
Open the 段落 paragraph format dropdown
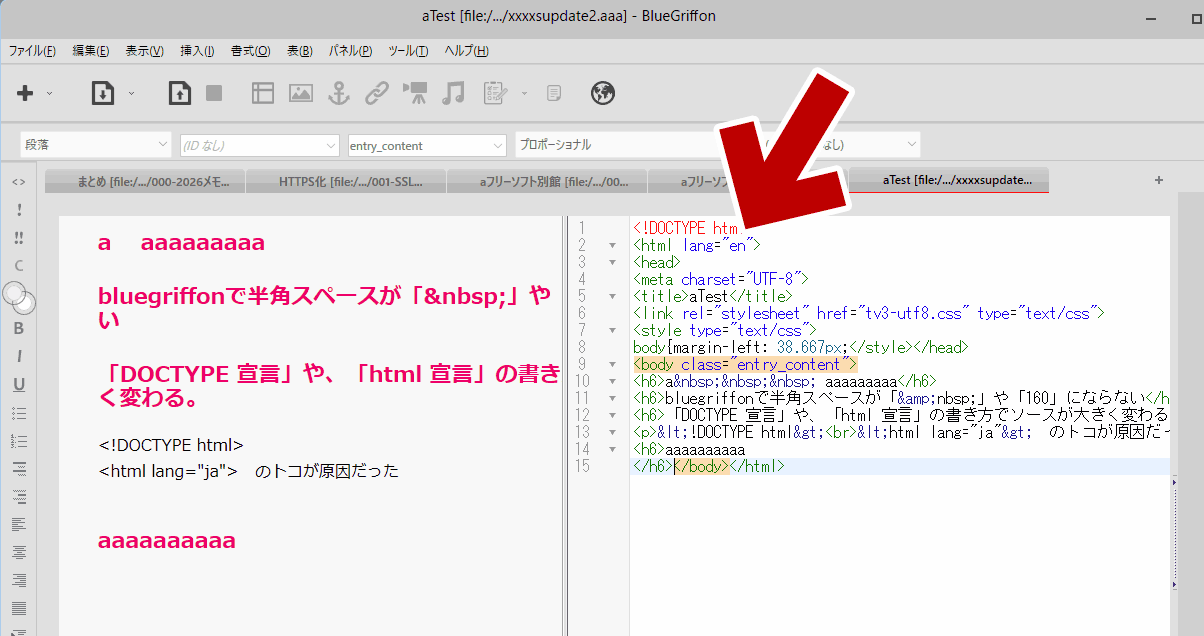[x=96, y=145]
